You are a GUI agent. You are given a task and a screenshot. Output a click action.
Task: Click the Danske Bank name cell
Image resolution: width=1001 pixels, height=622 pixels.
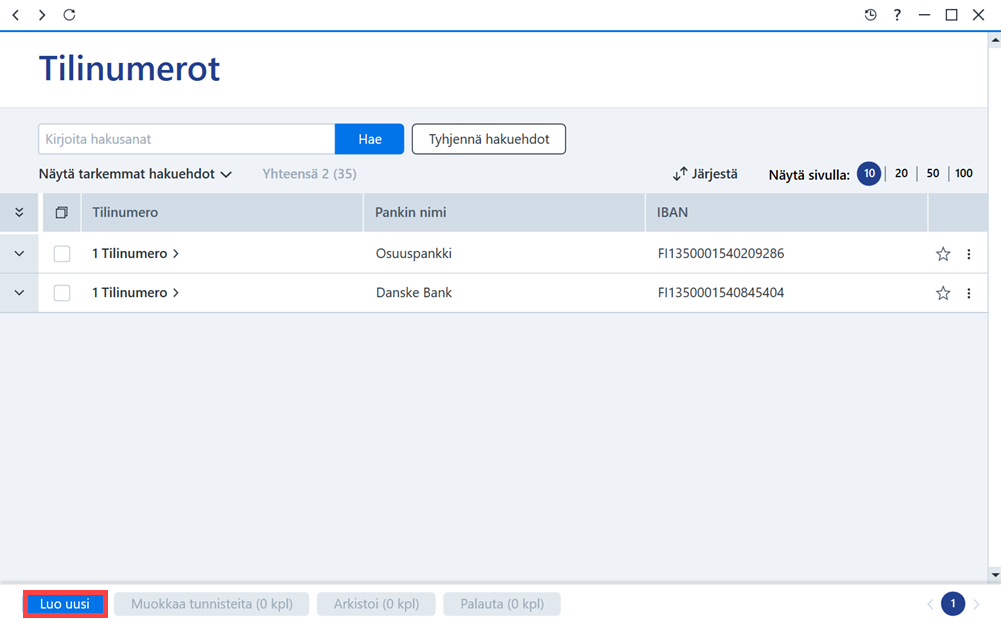click(x=414, y=292)
